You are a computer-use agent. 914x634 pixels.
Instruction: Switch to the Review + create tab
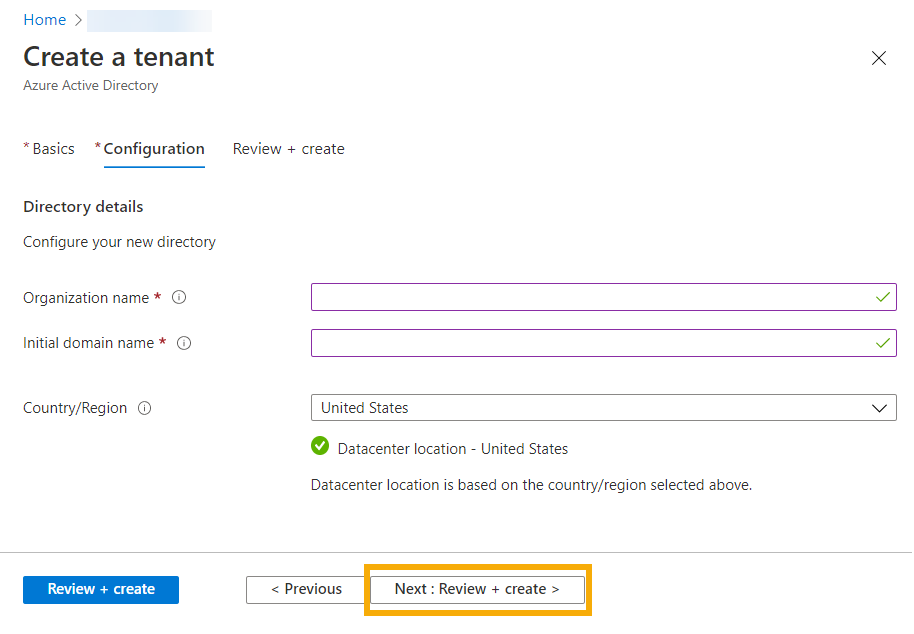coord(288,148)
